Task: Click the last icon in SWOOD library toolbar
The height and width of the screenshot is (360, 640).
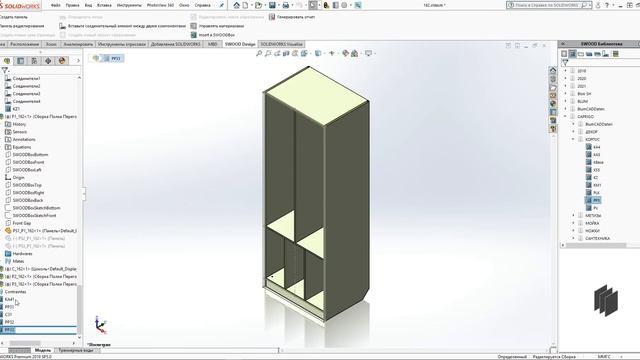Action: pos(616,54)
